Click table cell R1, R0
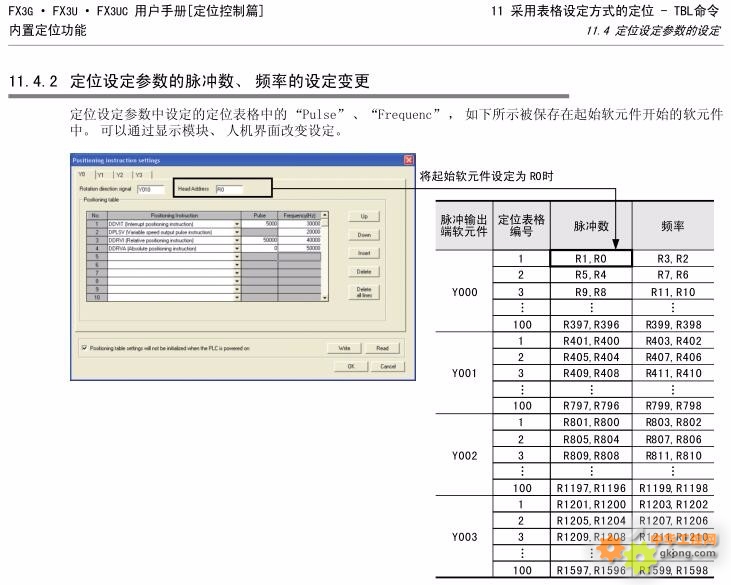The height and width of the screenshot is (585, 731). [x=591, y=259]
